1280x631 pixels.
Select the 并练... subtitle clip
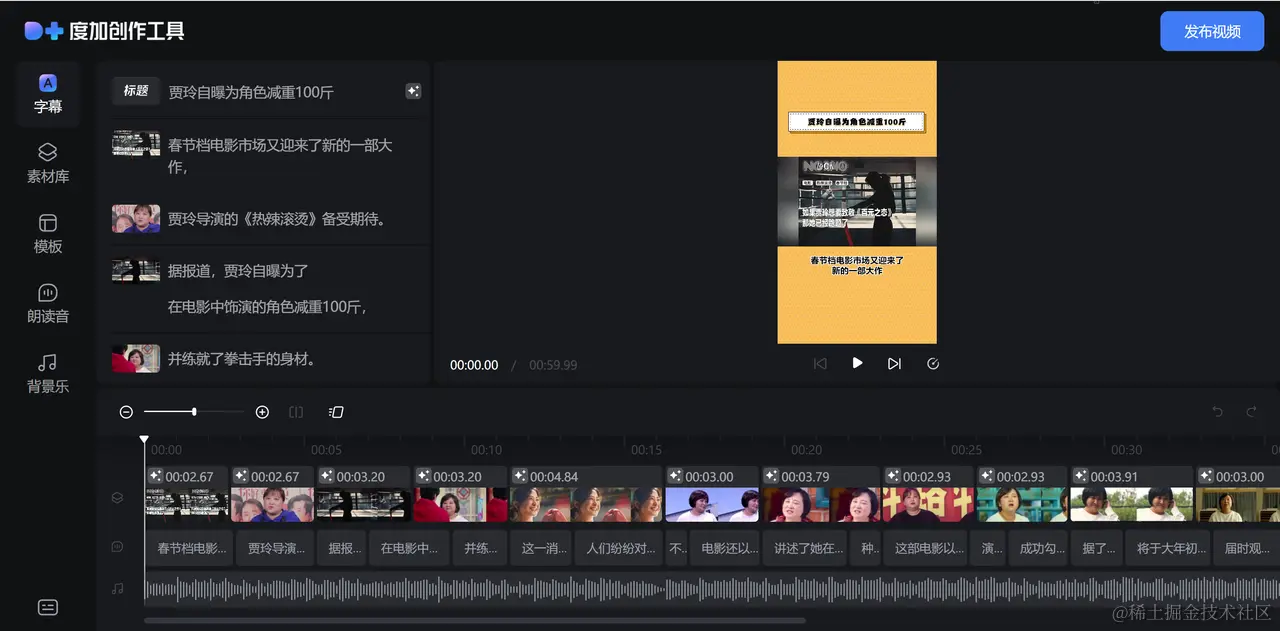(x=481, y=548)
